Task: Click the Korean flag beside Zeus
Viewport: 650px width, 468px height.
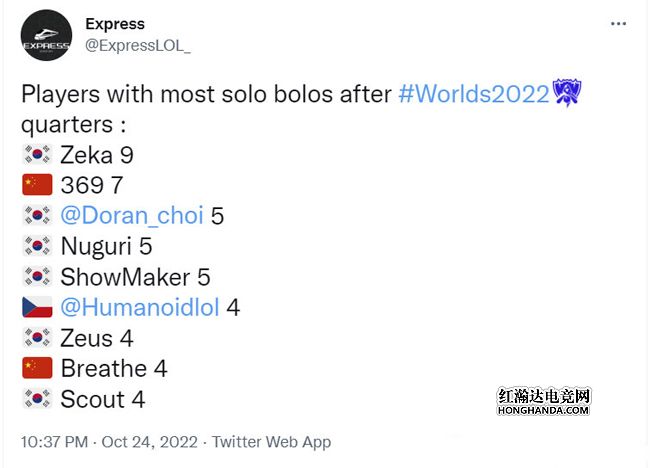Action: 37,337
